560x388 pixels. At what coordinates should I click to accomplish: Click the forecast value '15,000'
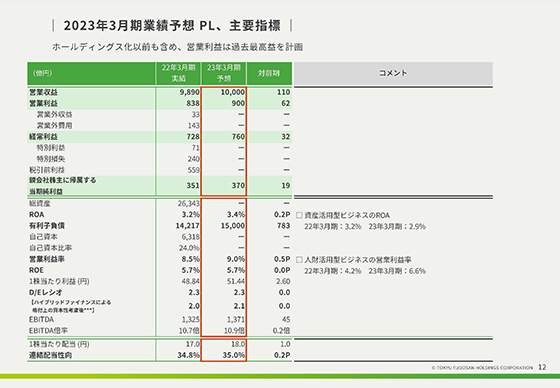pos(232,225)
